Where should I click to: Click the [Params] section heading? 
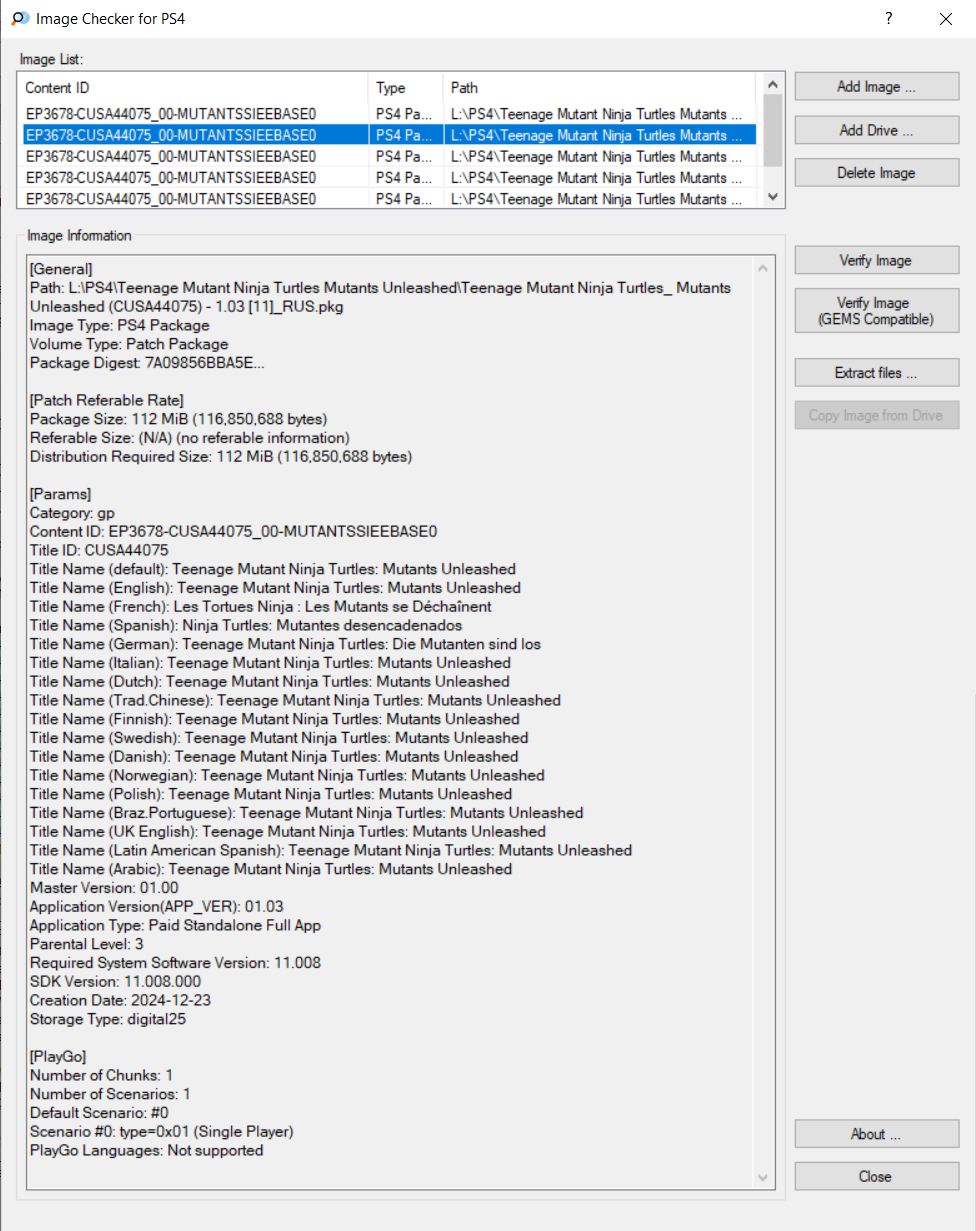click(x=61, y=494)
